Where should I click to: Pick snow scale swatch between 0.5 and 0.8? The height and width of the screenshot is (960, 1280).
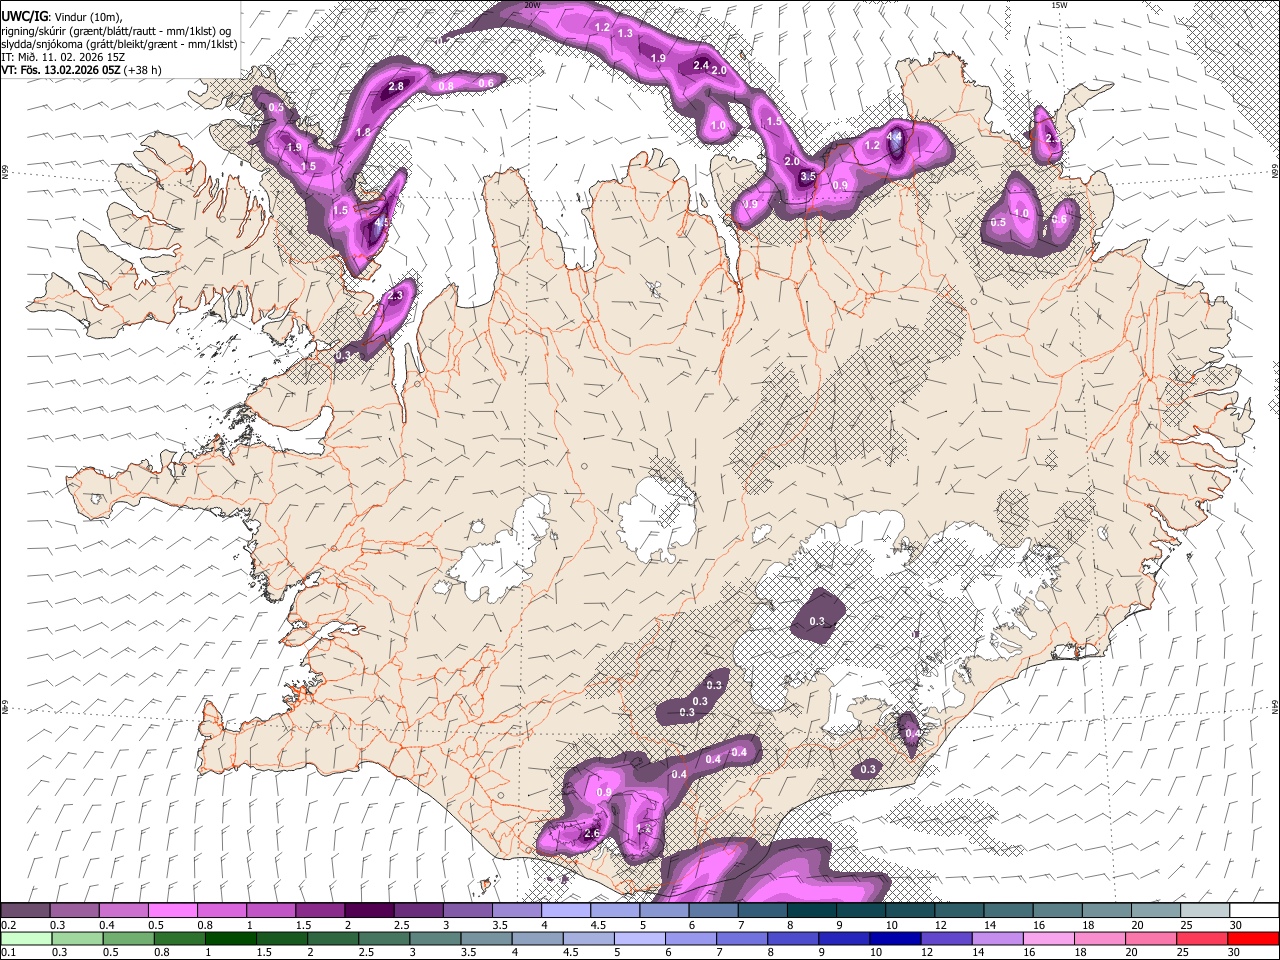pos(173,911)
